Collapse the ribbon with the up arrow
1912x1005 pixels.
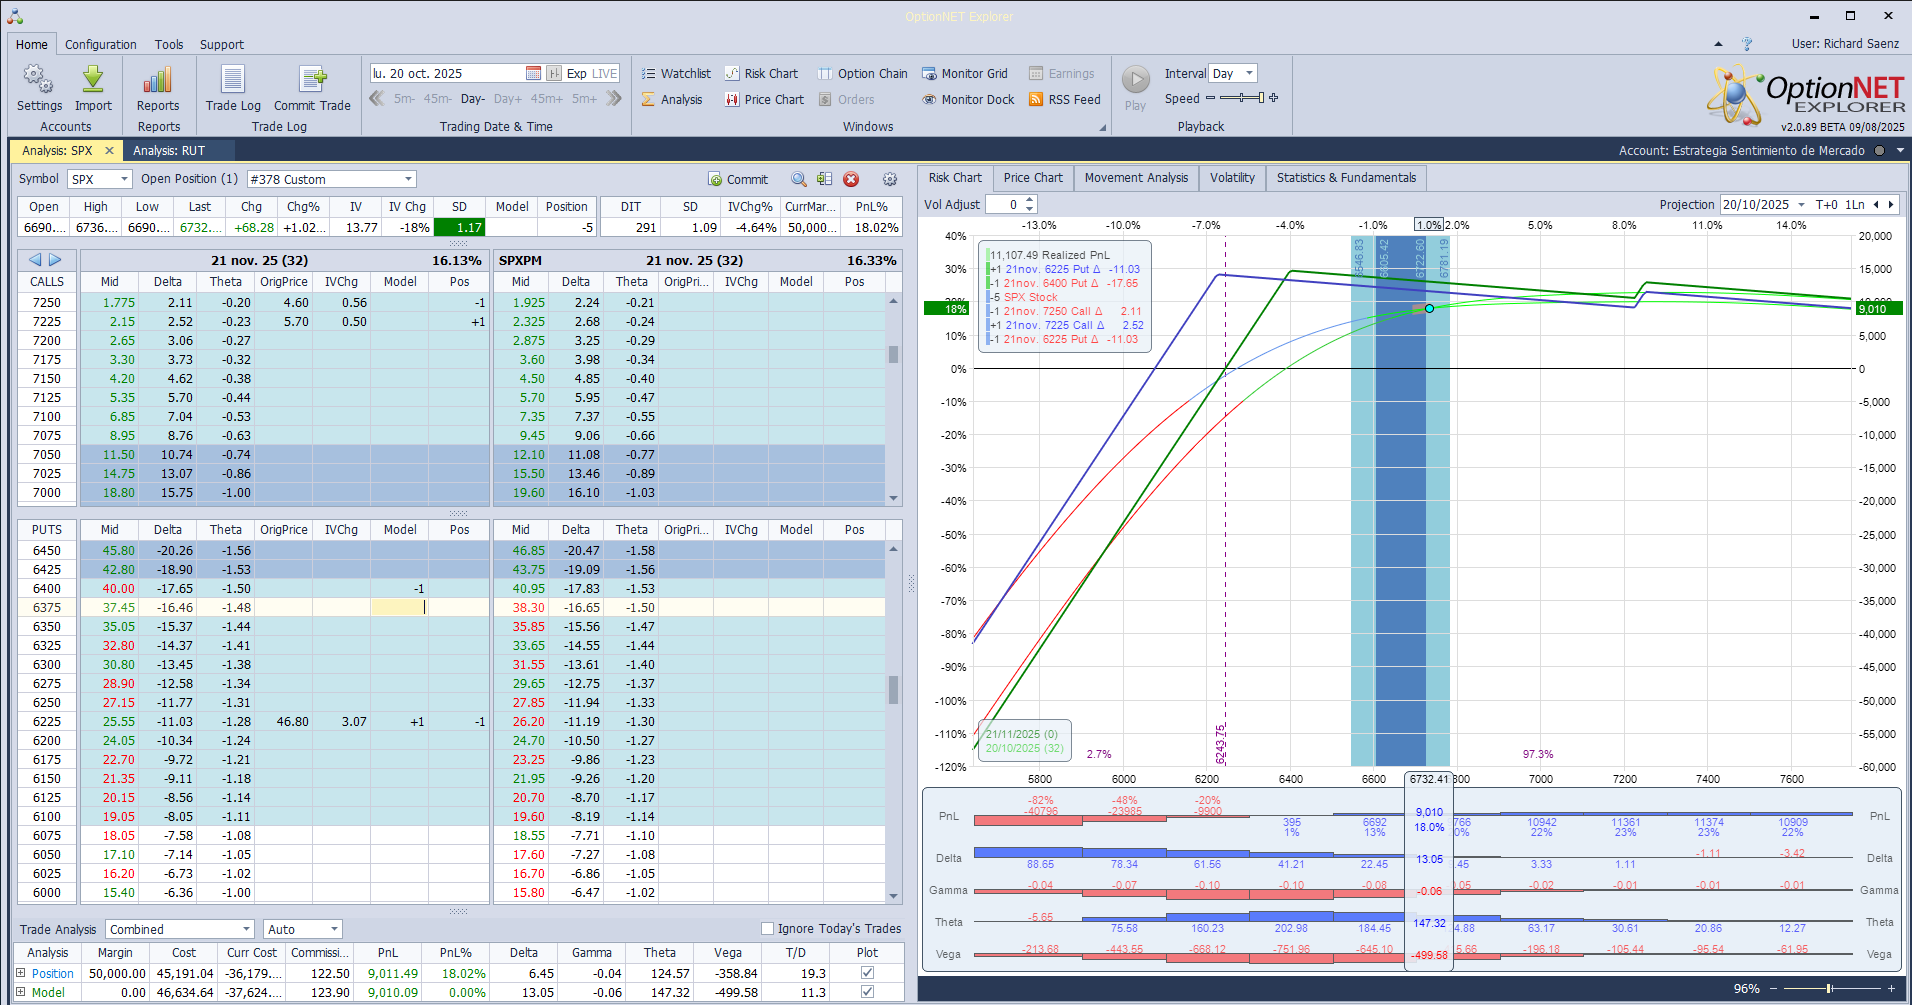pyautogui.click(x=1718, y=44)
